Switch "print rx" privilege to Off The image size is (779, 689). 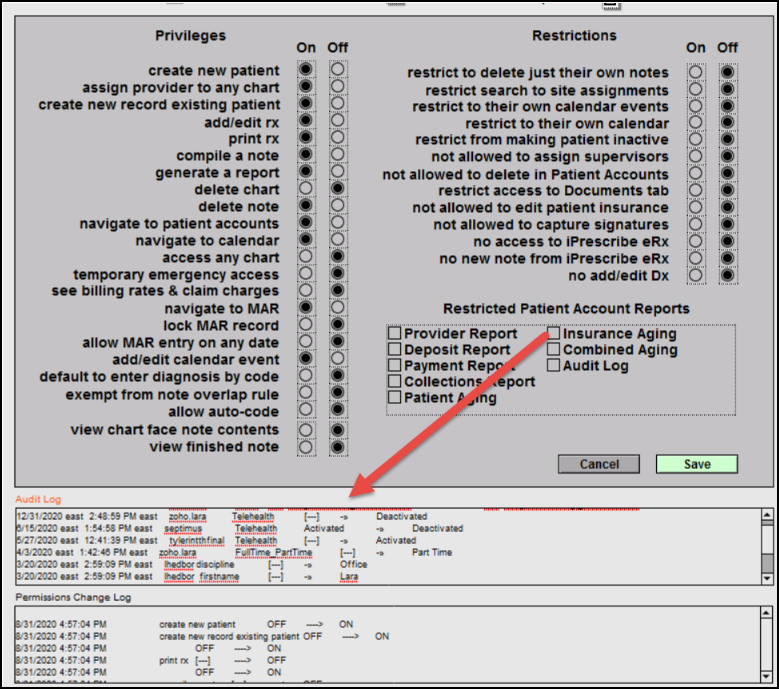[338, 138]
